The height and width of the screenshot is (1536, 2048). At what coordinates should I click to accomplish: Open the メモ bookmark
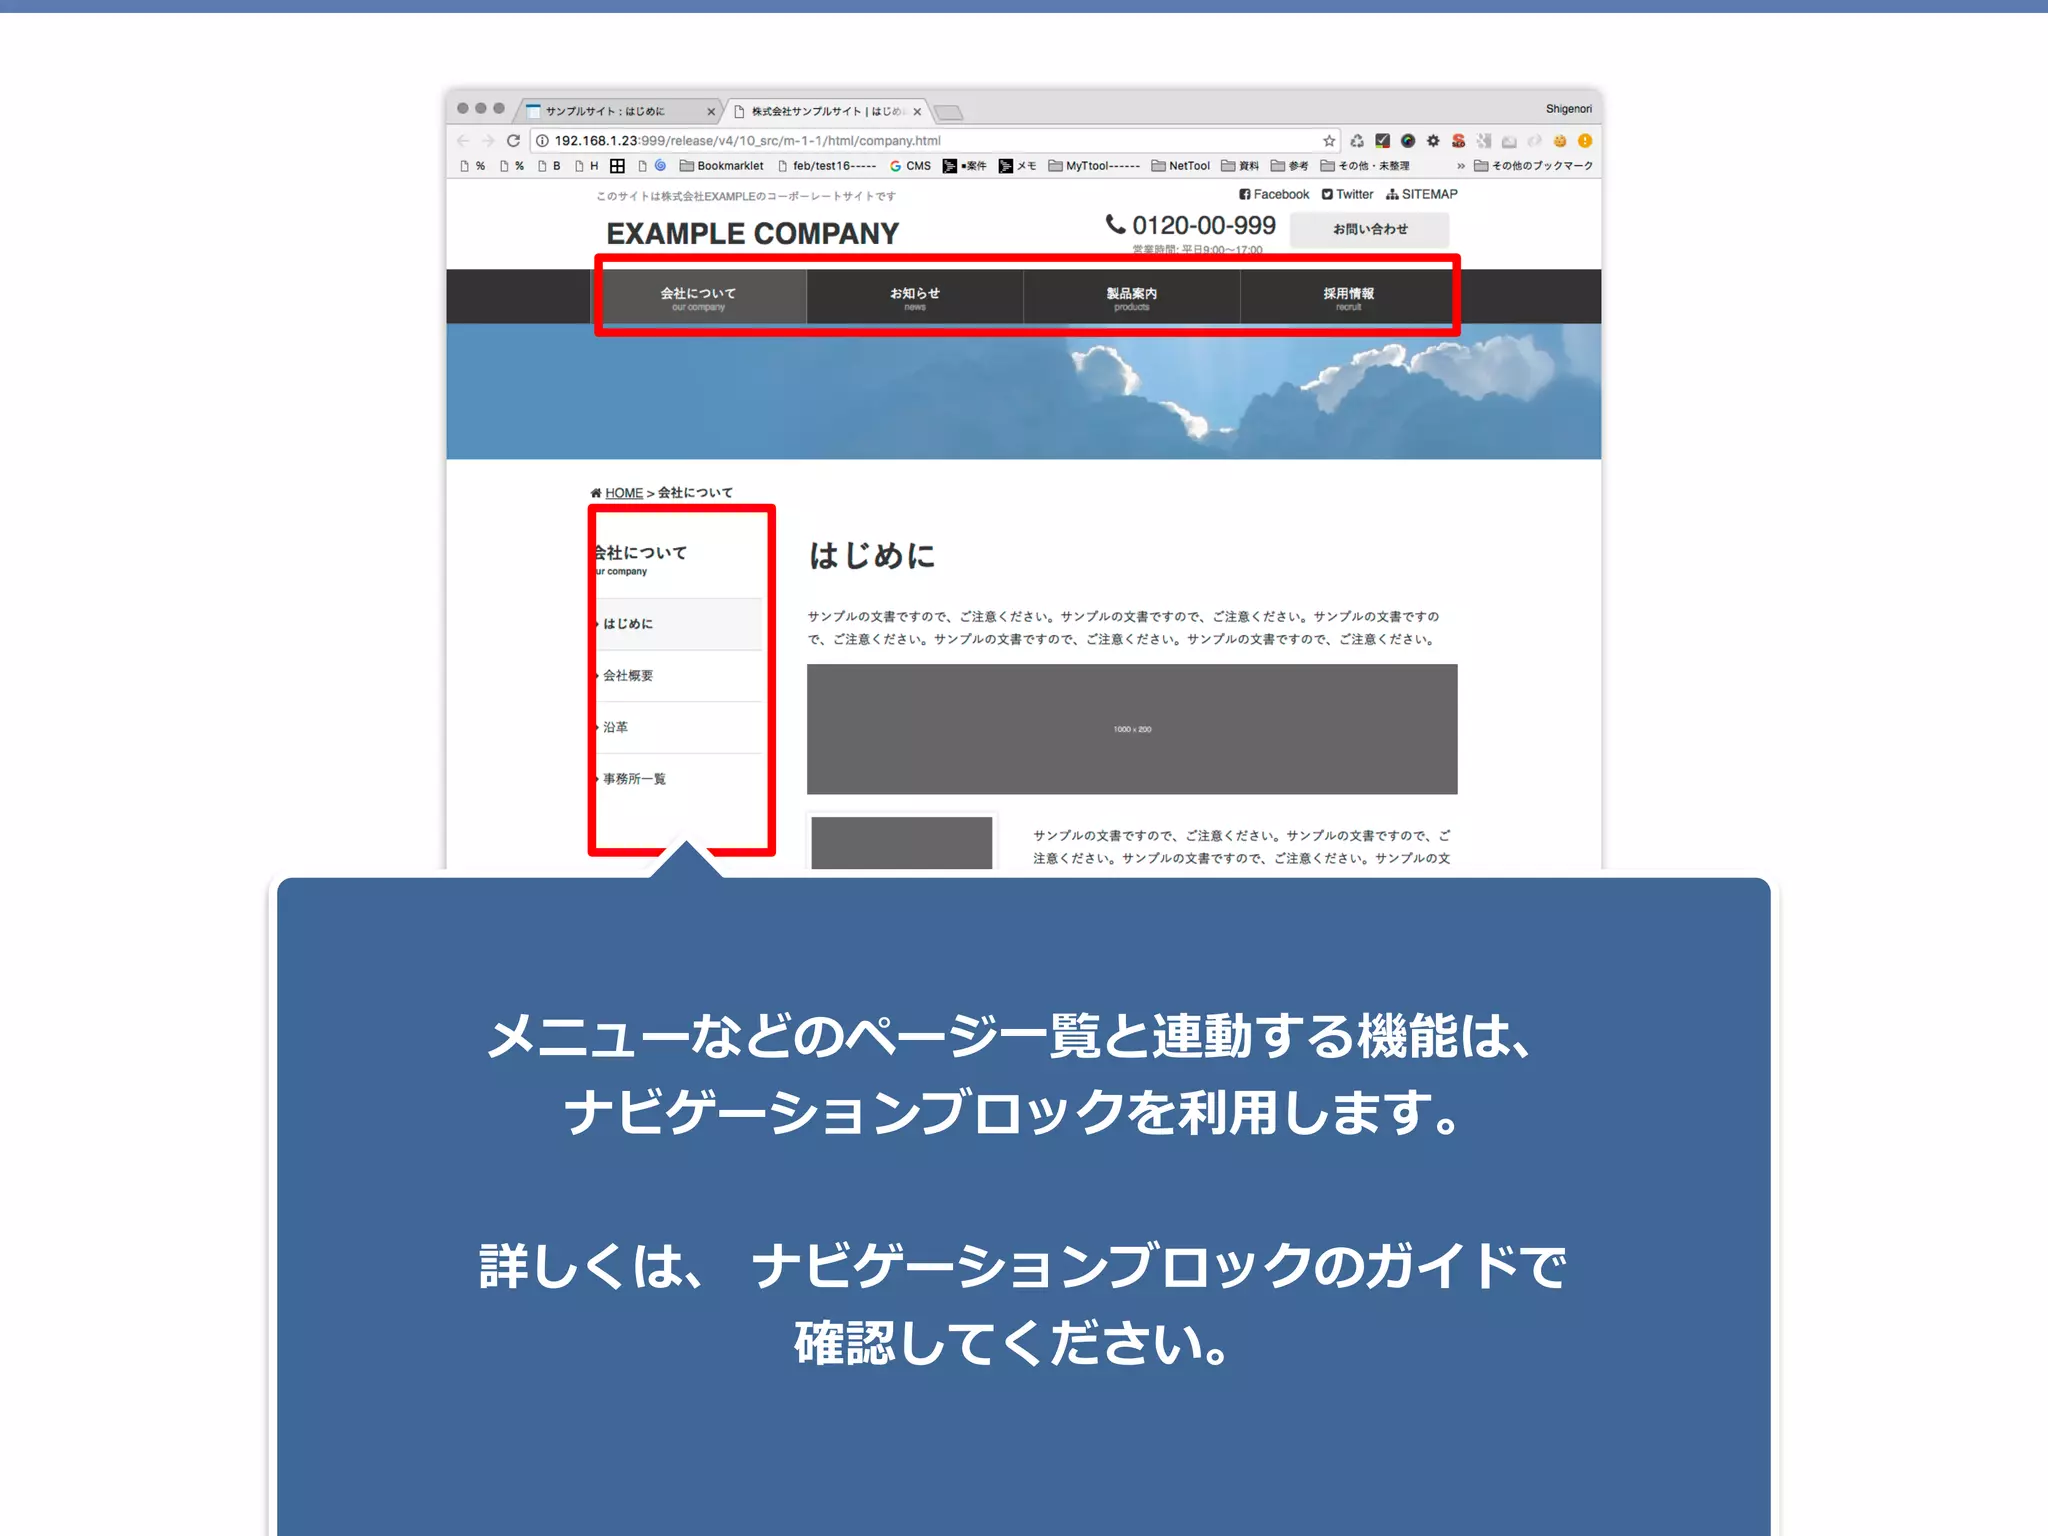[1018, 166]
